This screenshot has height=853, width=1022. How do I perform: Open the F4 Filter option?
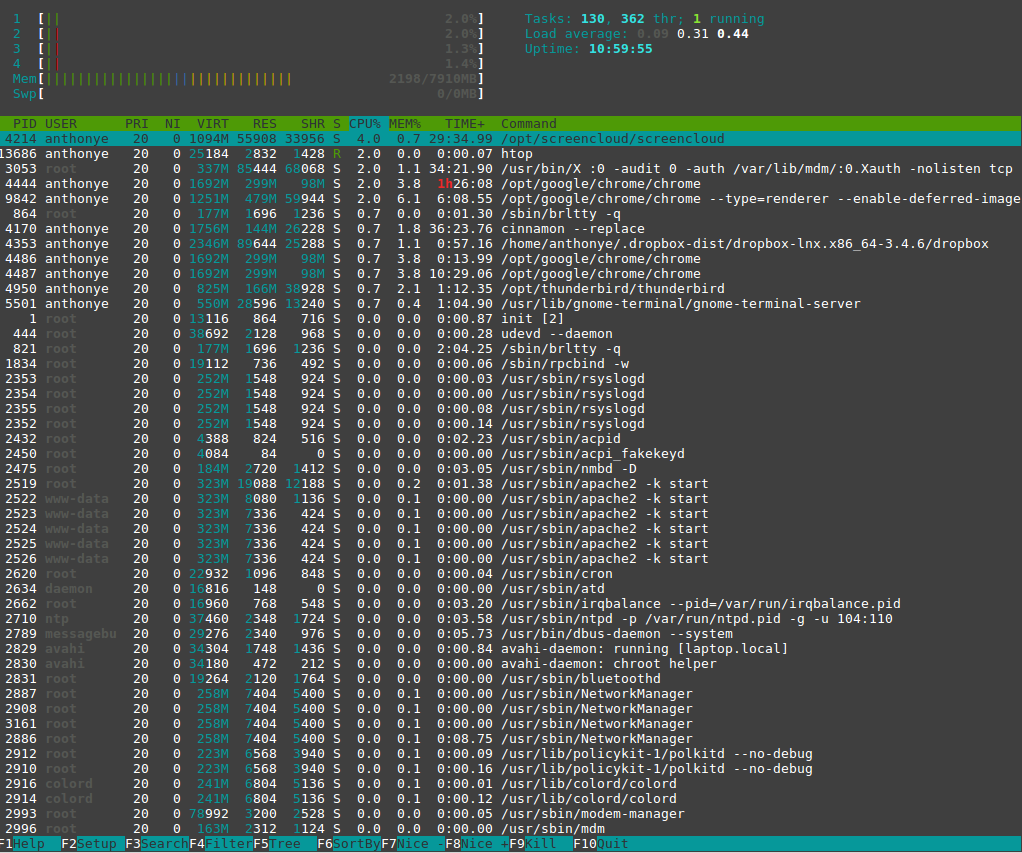(x=221, y=843)
